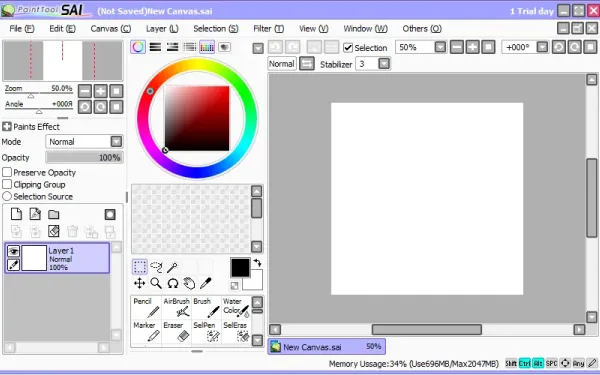Toggle the scratchpad panel
600x375 pixels.
224,47
